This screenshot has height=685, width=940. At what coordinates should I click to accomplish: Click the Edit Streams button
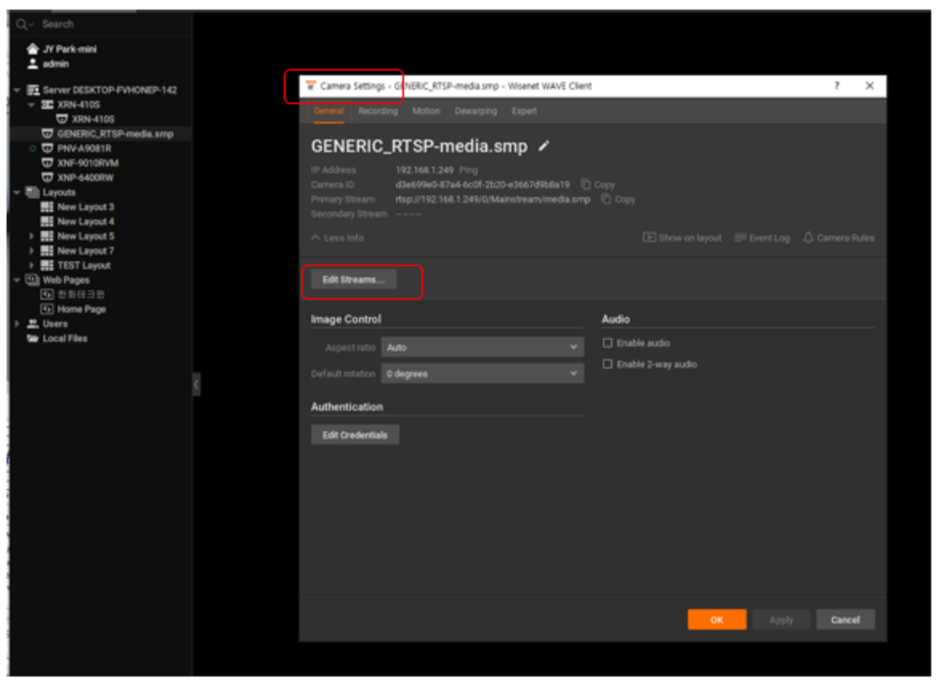pyautogui.click(x=353, y=280)
